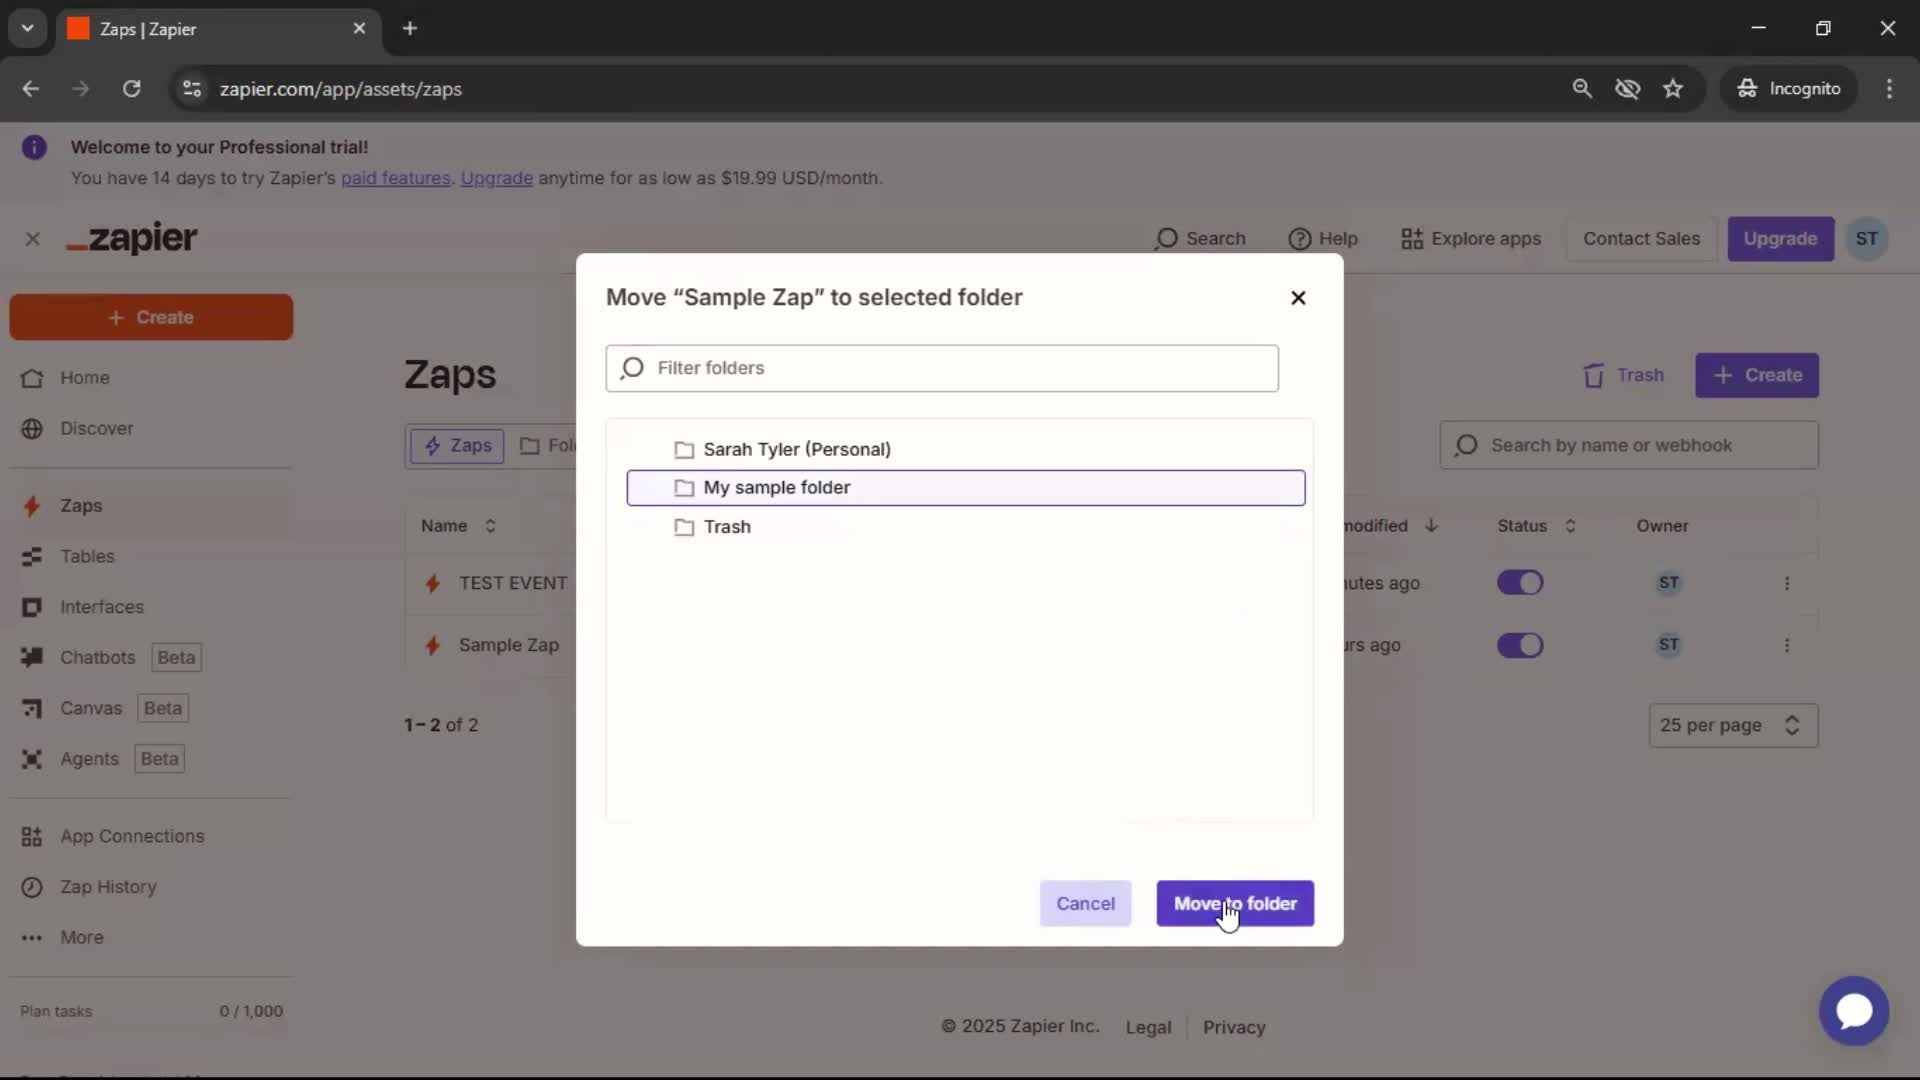Toggle Sample Zap status switch

pyautogui.click(x=1520, y=645)
